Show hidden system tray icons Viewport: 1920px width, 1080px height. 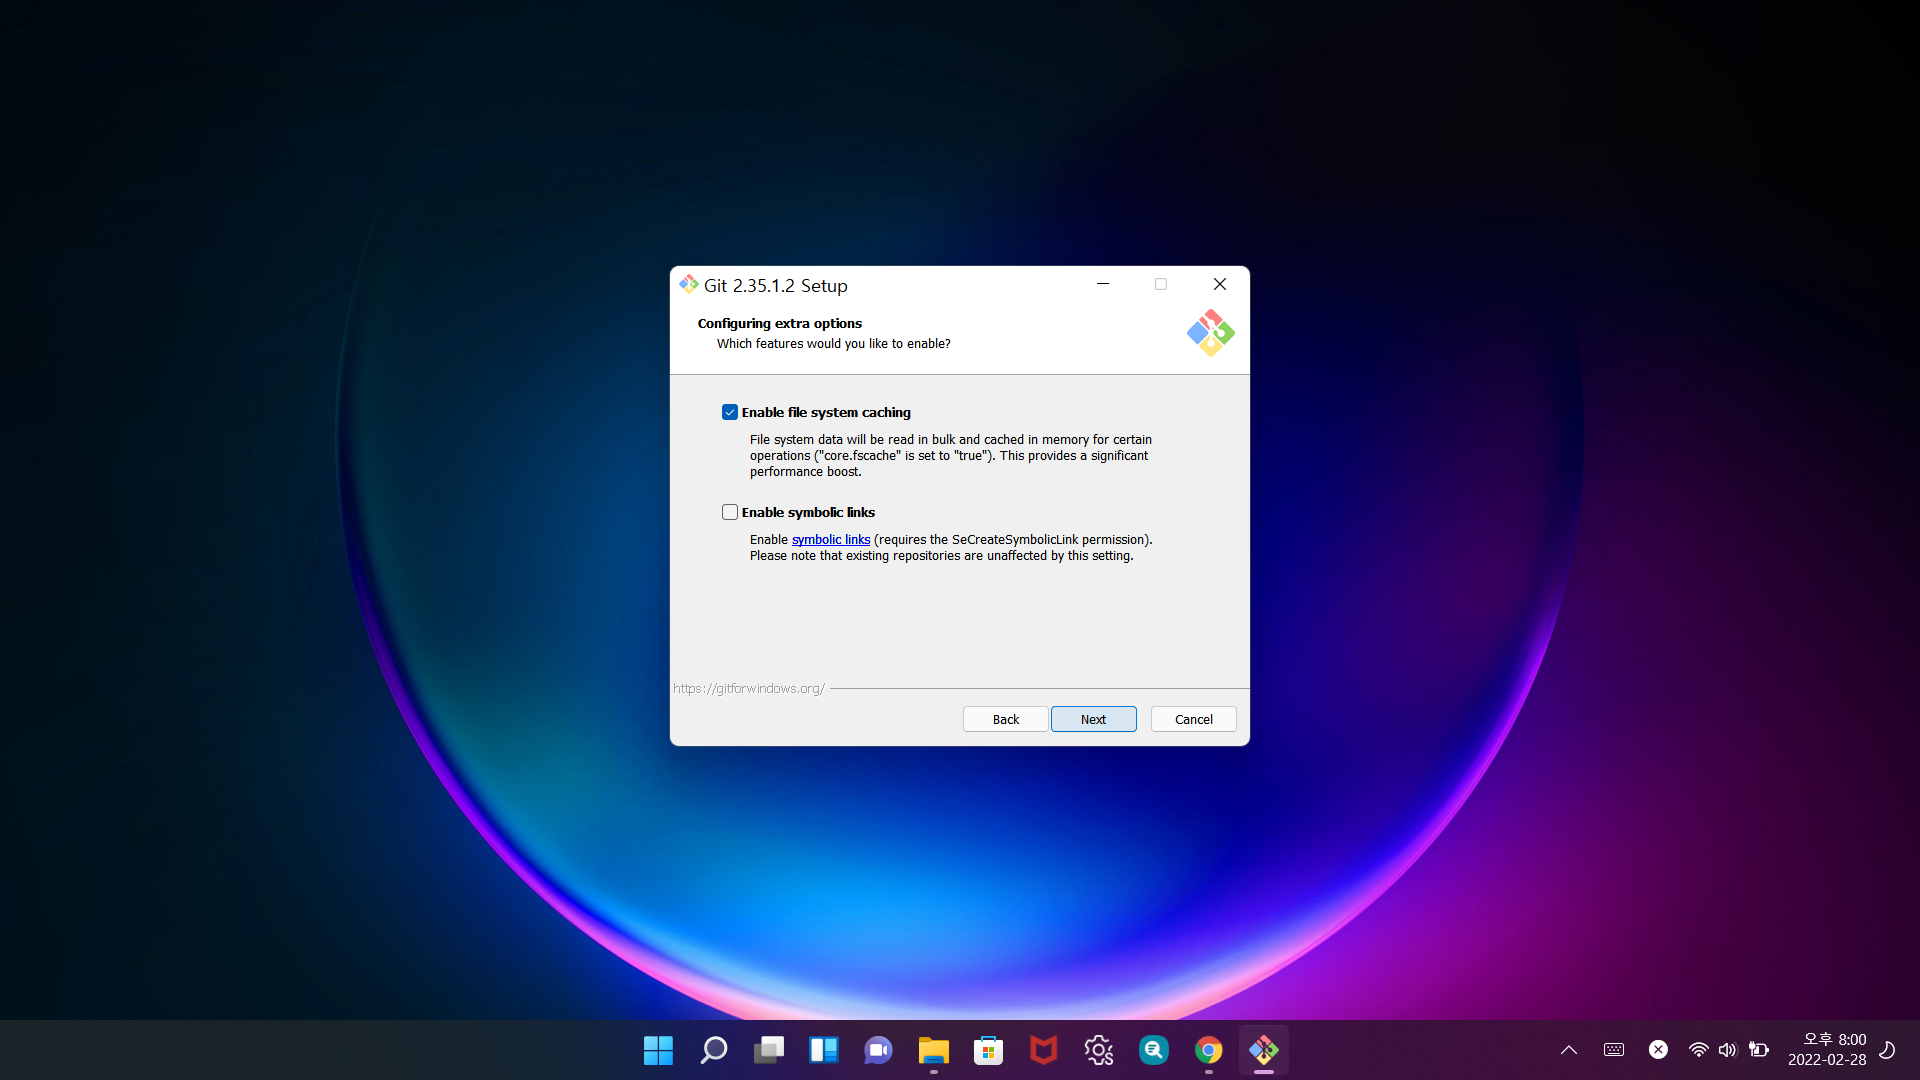pos(1568,1050)
